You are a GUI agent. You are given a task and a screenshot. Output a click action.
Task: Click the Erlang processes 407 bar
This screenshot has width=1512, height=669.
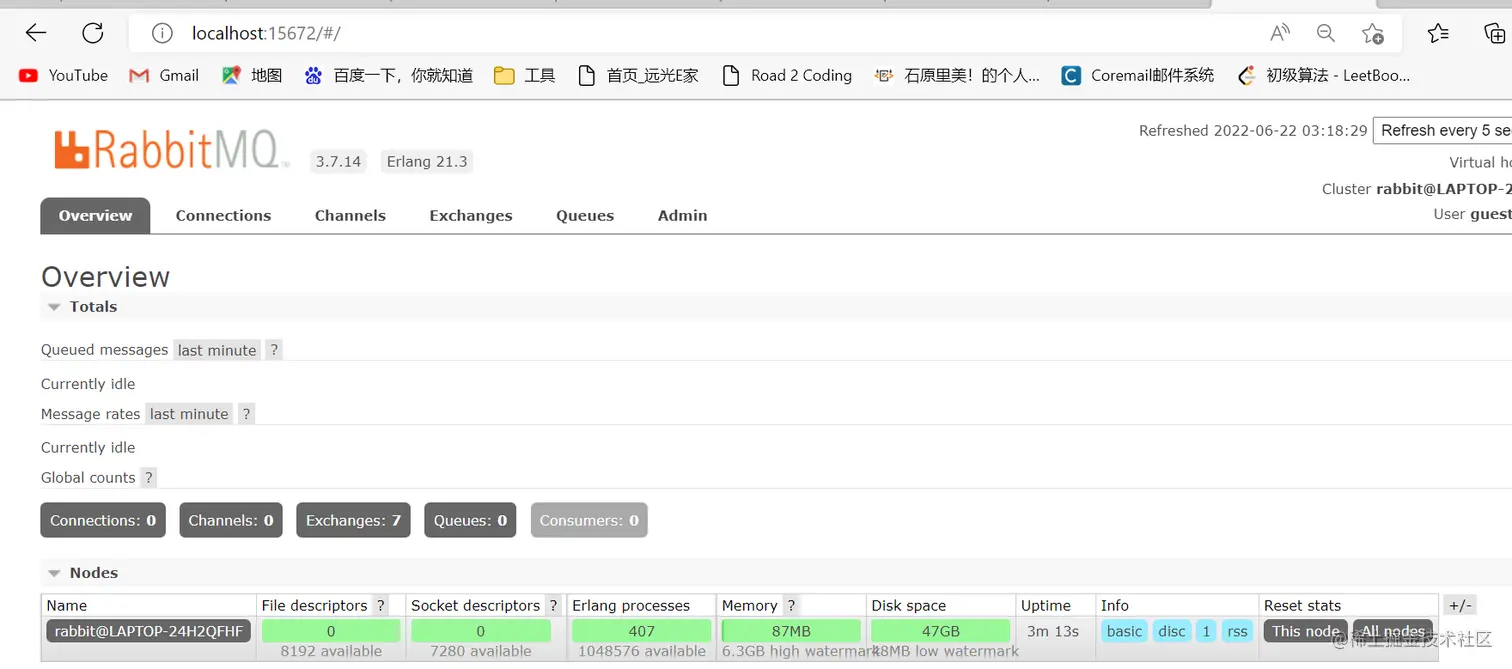coord(641,631)
